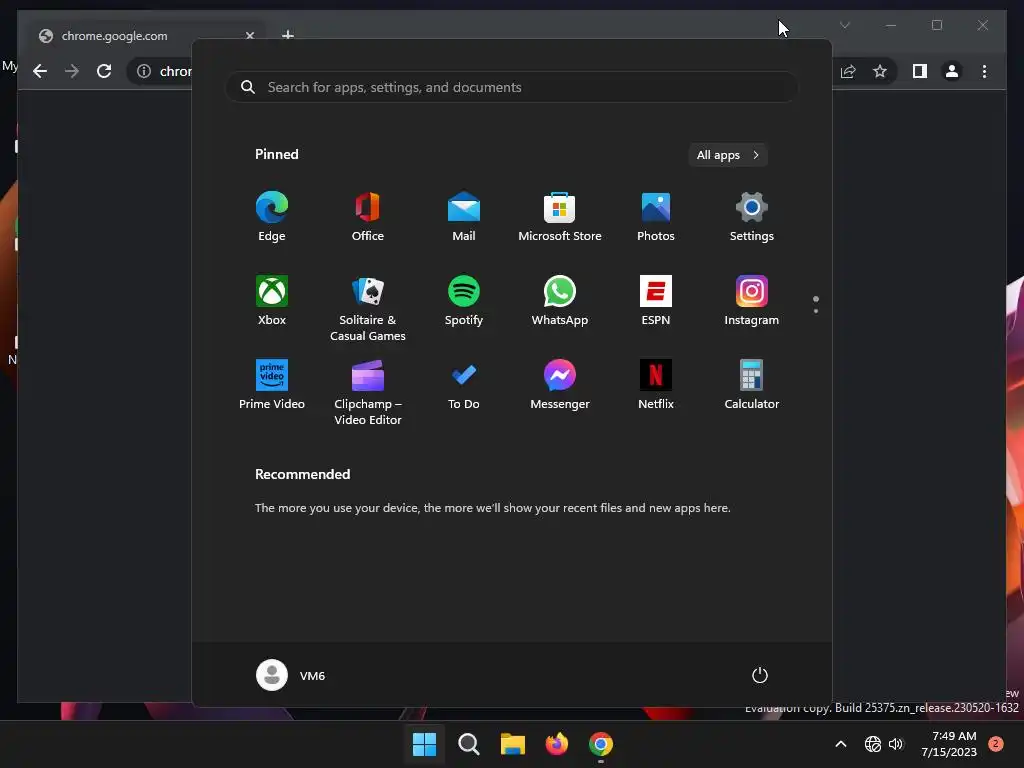Viewport: 1024px width, 768px height.
Task: Open Solitaire & Casual Games
Action: click(368, 308)
